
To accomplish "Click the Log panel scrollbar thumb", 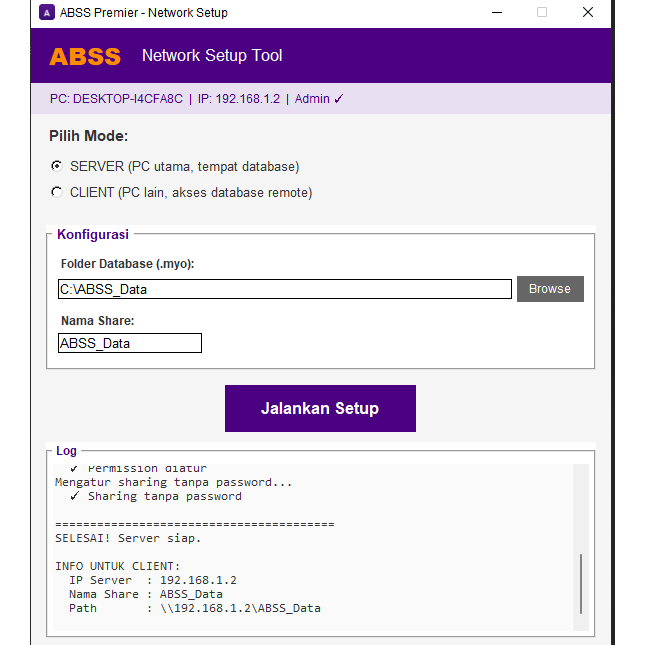I will (x=581, y=584).
